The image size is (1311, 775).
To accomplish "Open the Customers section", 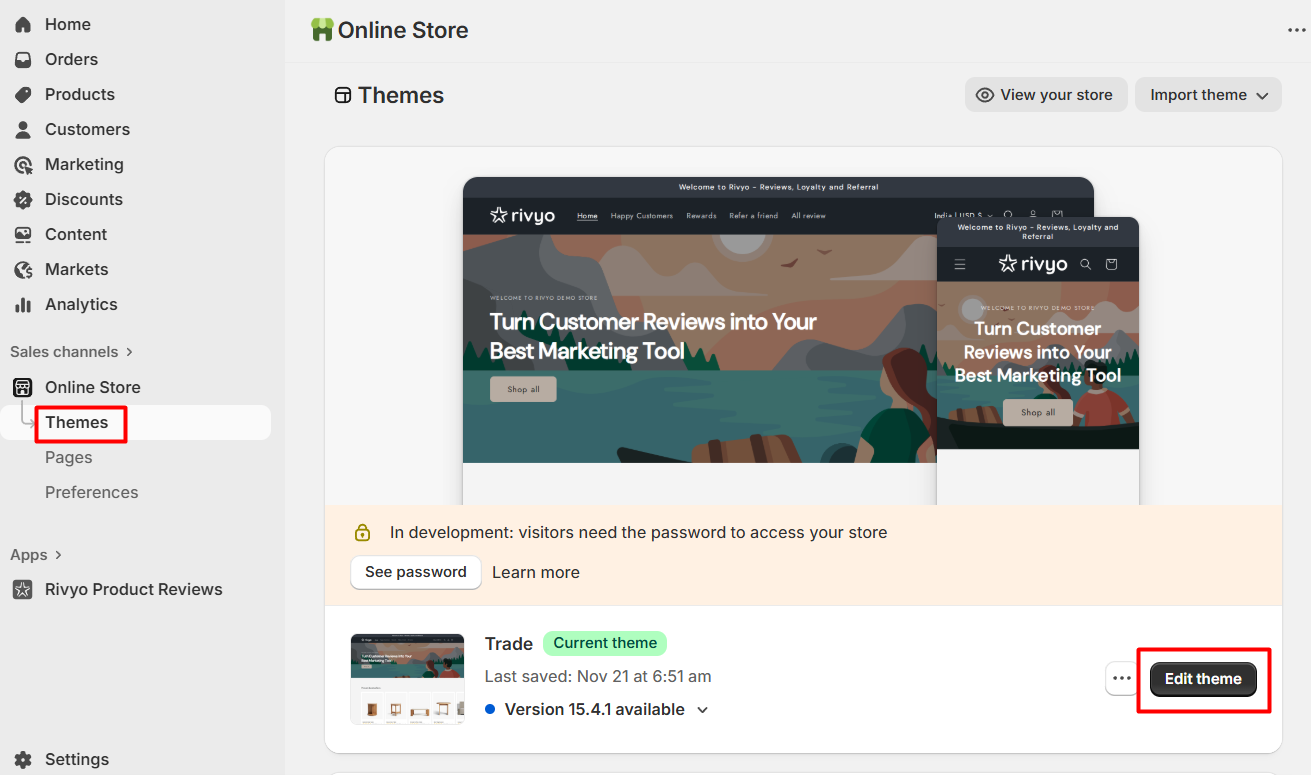I will pos(87,129).
